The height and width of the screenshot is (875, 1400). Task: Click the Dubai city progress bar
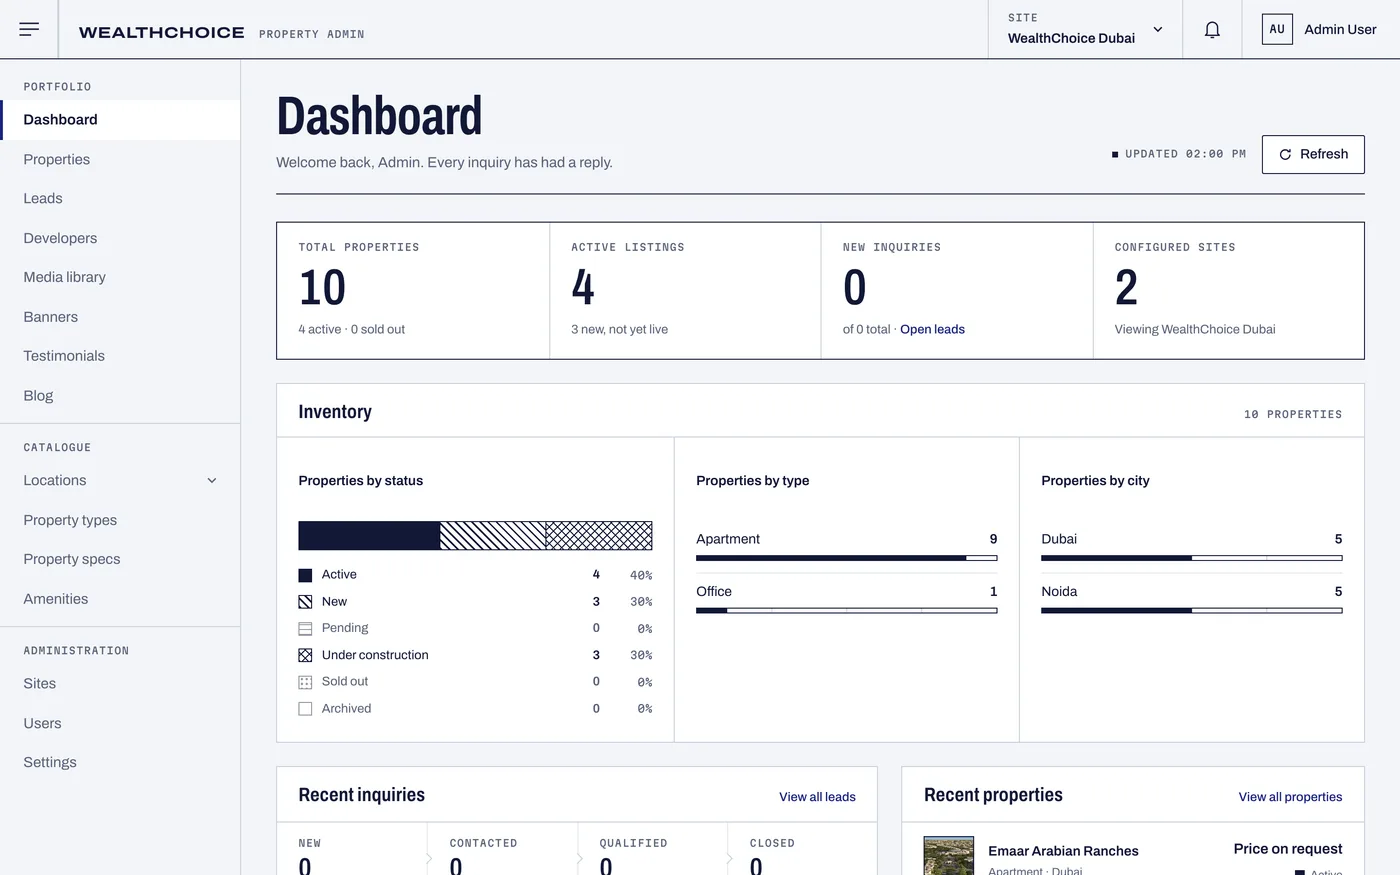1191,558
